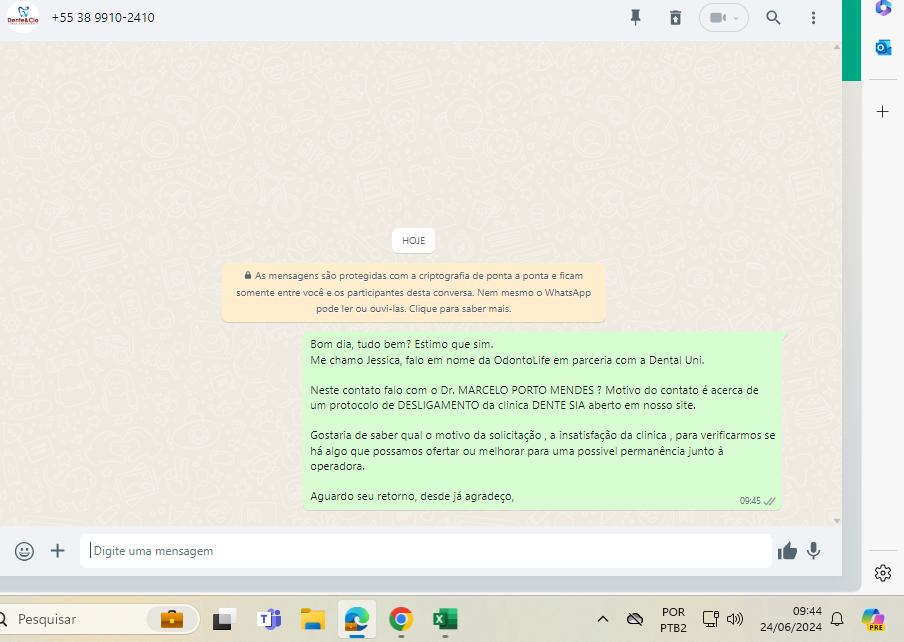The image size is (904, 642).
Task: Start recording a voice message
Action: click(x=813, y=551)
